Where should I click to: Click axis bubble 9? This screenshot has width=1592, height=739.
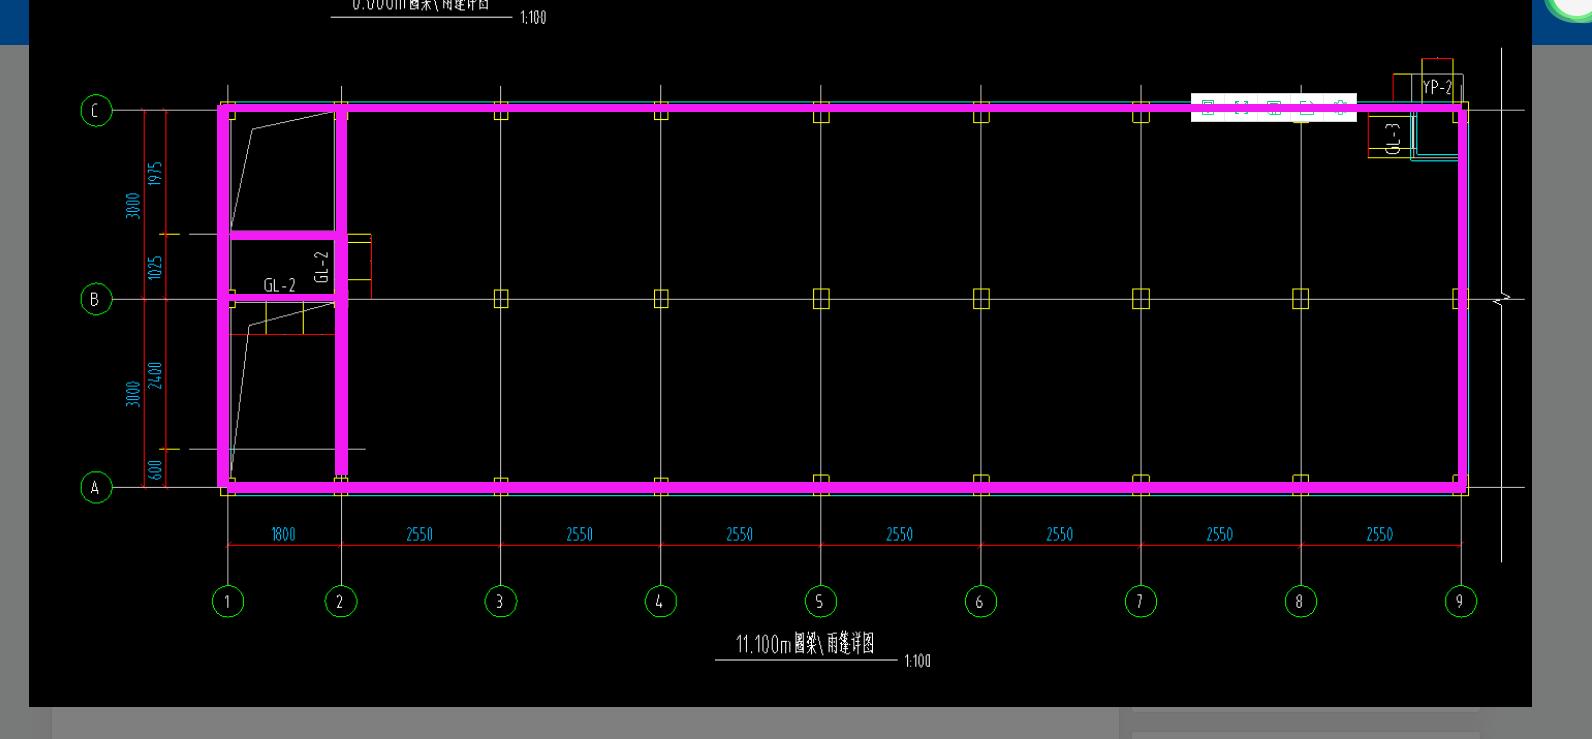(x=1460, y=601)
